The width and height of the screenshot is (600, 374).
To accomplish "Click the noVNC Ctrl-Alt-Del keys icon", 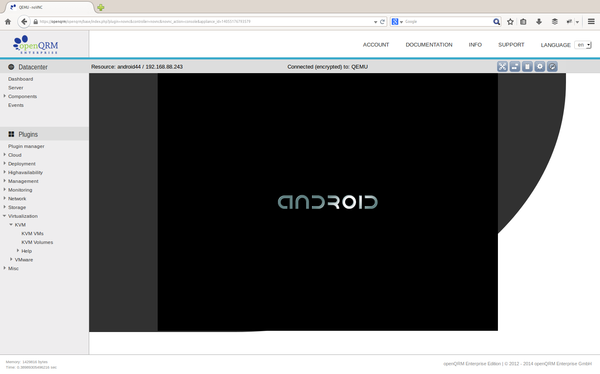I will [515, 67].
